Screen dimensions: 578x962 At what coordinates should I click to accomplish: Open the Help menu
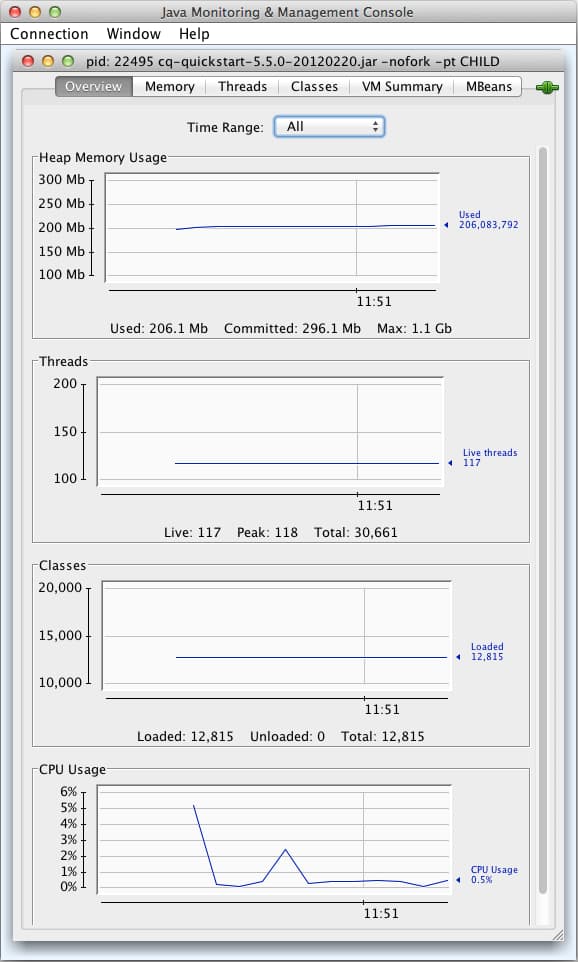coord(194,34)
